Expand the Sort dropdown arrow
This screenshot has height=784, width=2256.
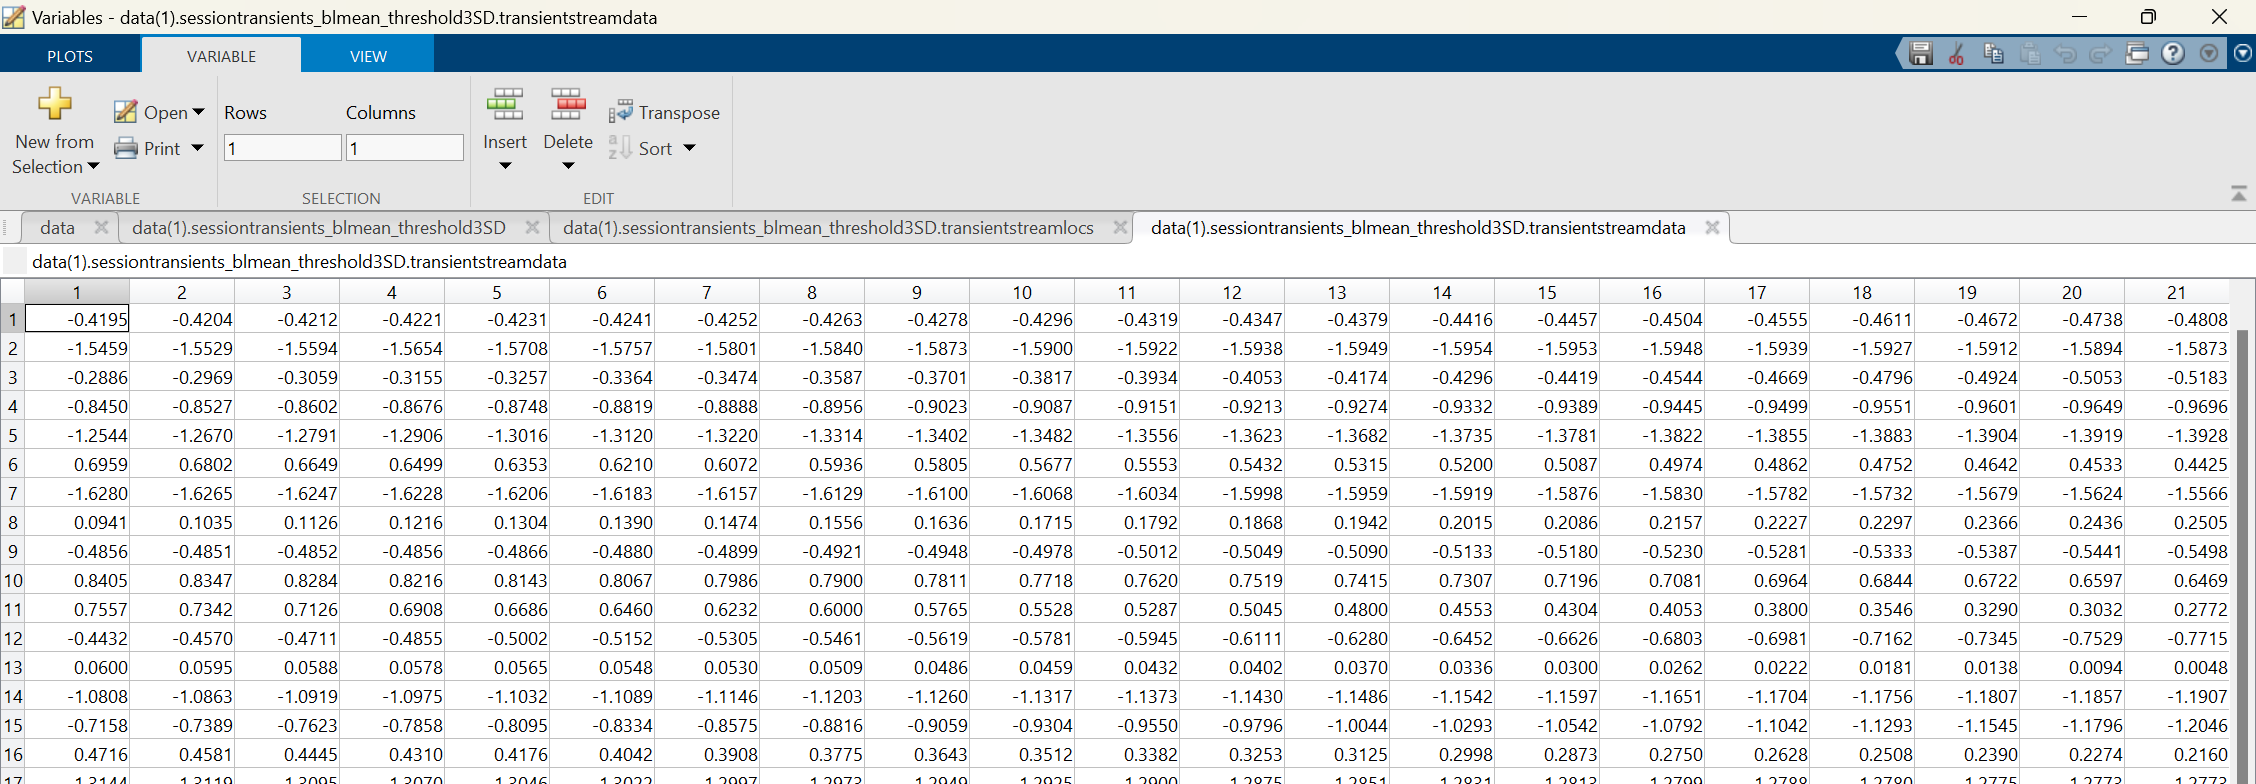(x=689, y=148)
